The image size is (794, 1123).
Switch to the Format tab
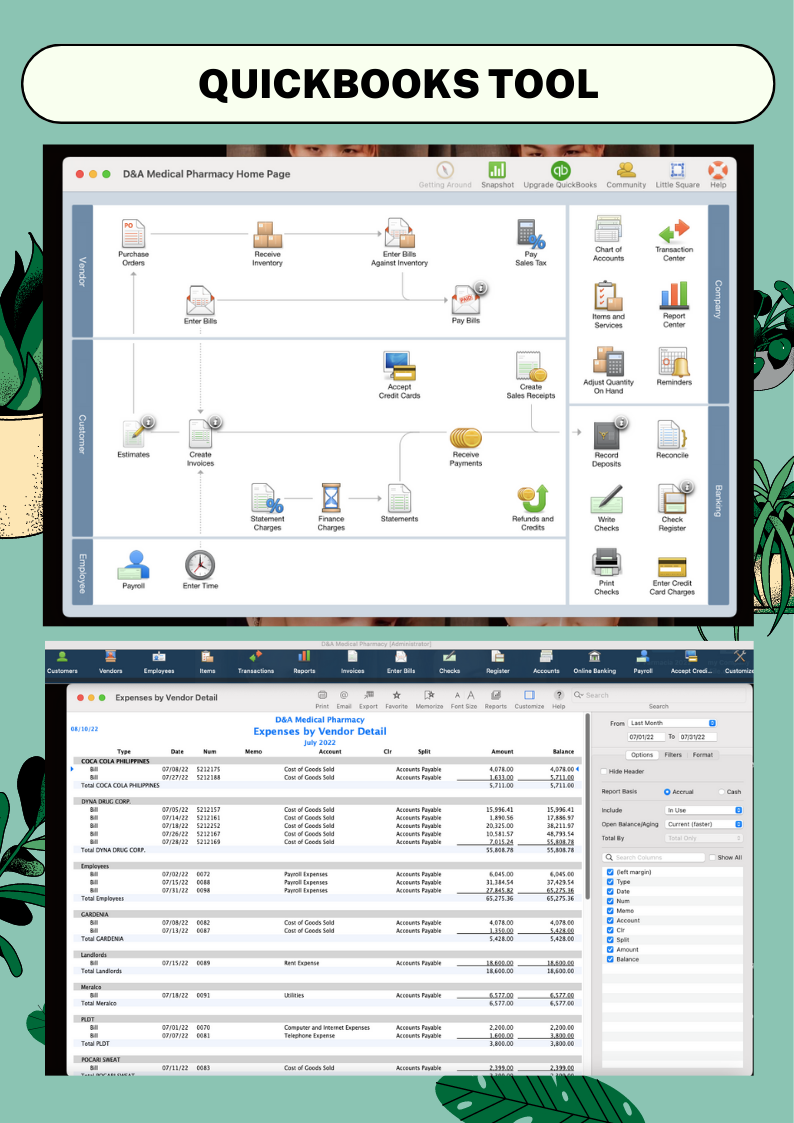[702, 755]
